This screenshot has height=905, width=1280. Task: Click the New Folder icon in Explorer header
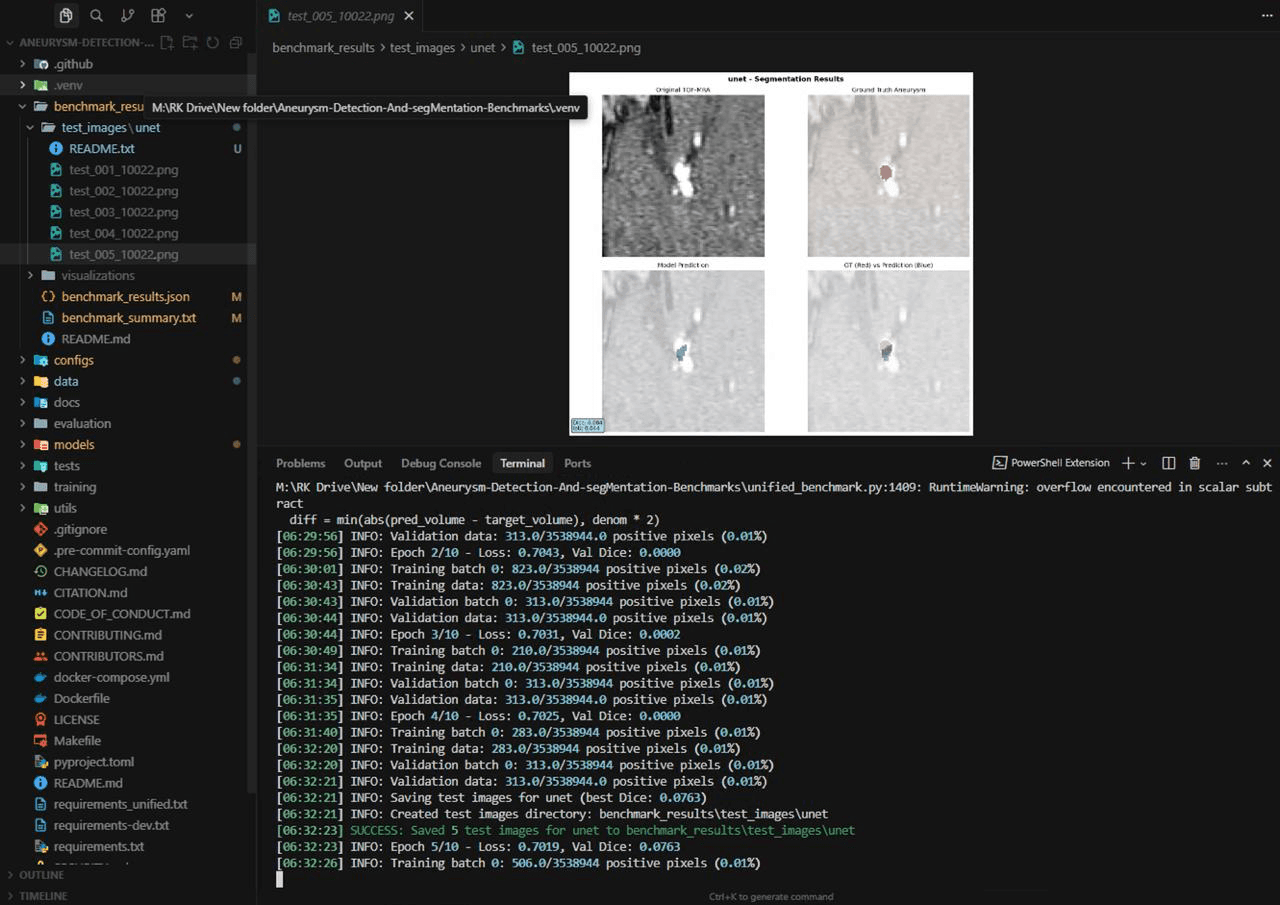point(190,43)
